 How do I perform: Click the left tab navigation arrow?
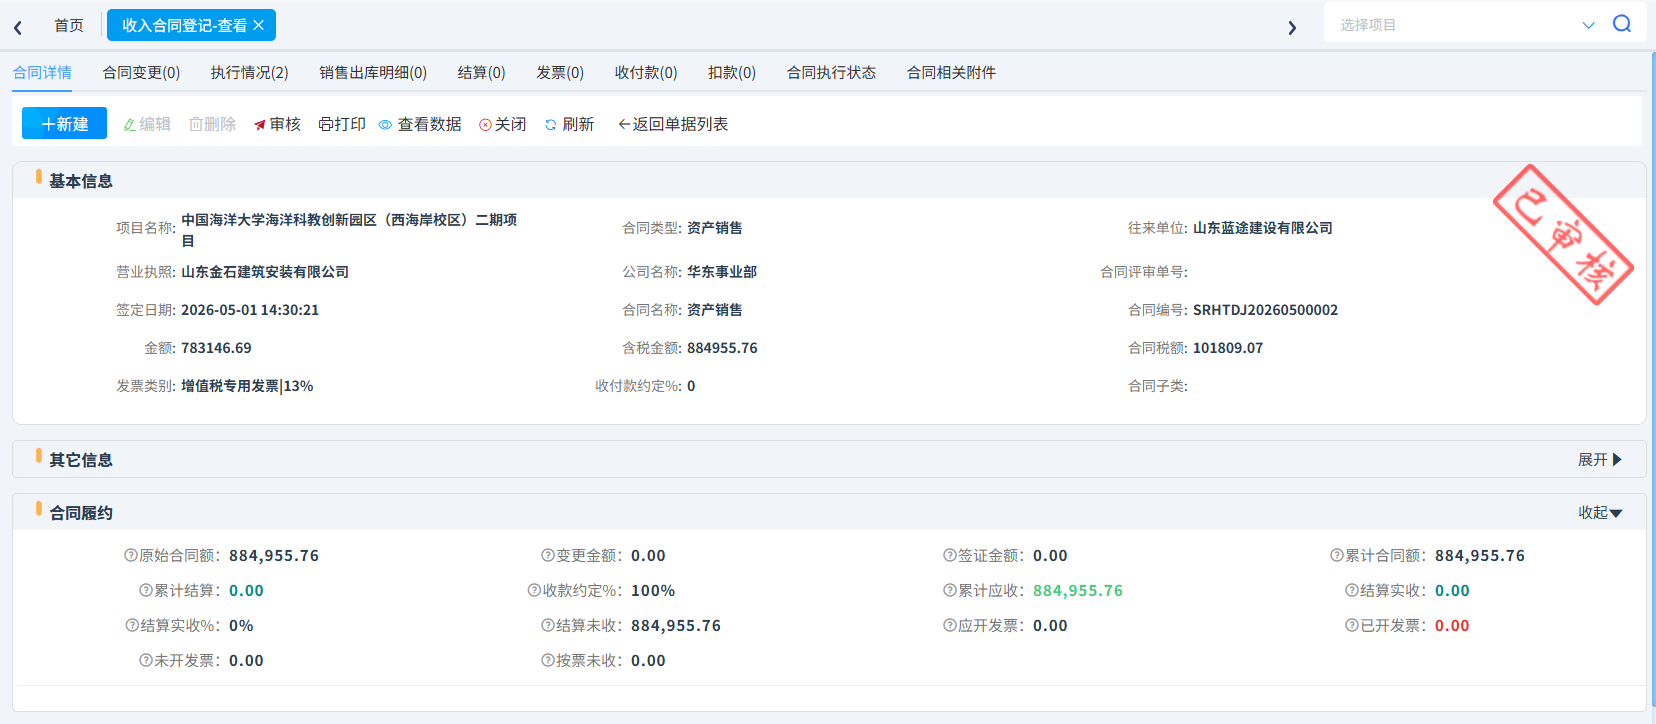(x=18, y=28)
